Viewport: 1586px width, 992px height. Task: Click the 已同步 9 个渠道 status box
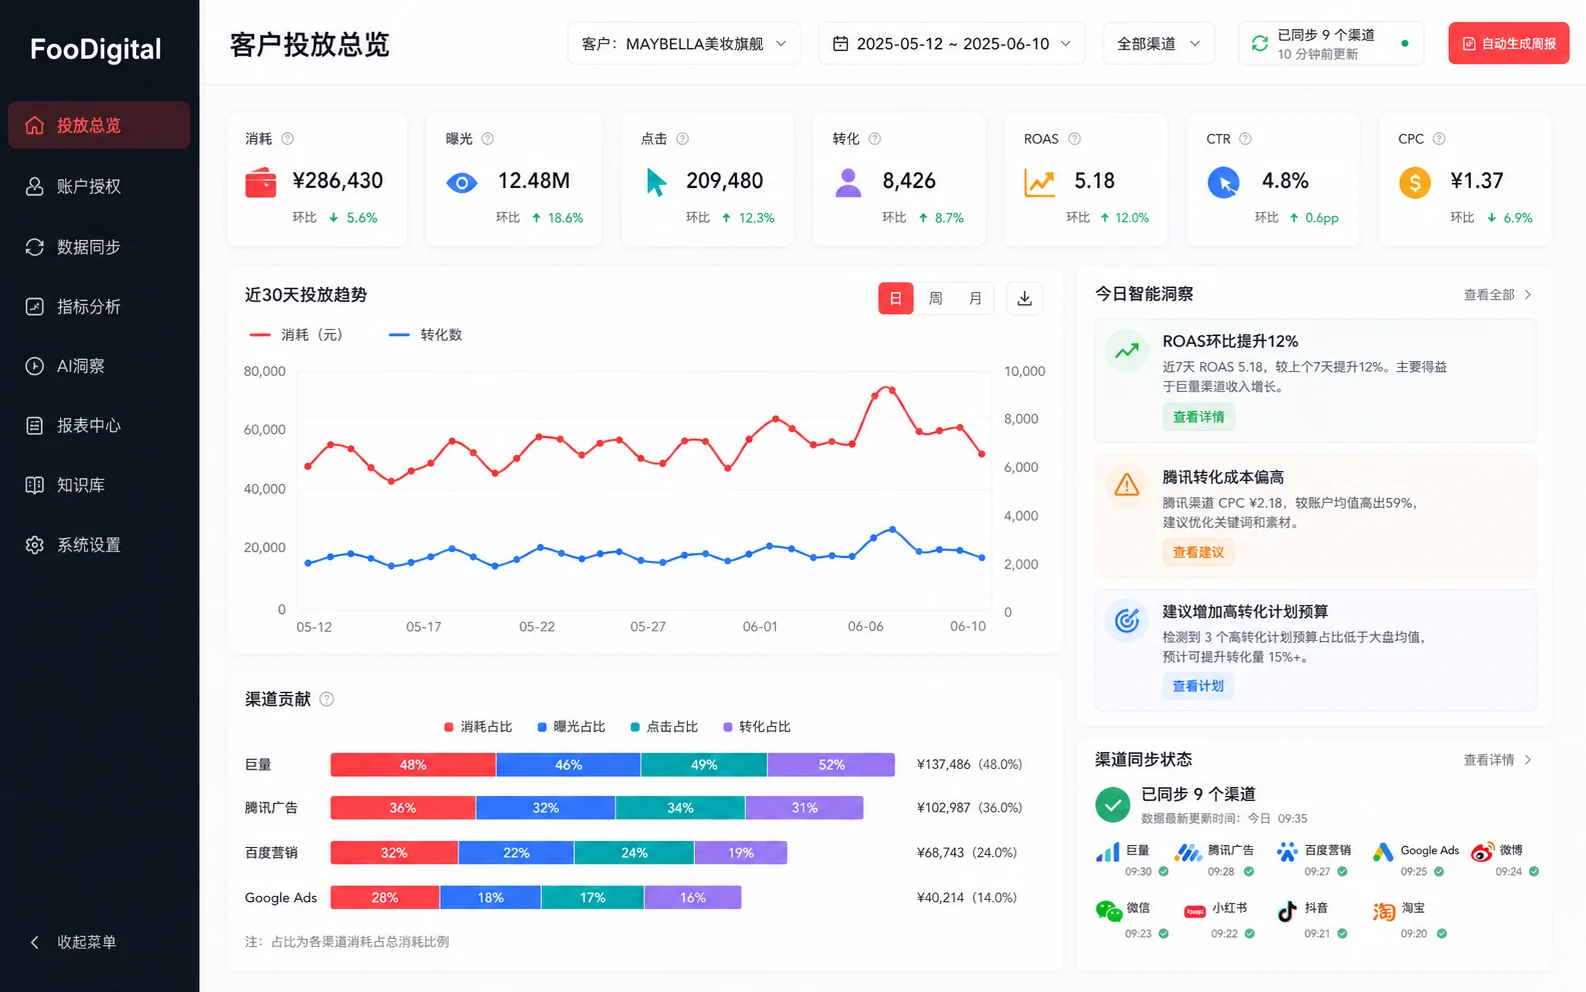pos(1330,43)
